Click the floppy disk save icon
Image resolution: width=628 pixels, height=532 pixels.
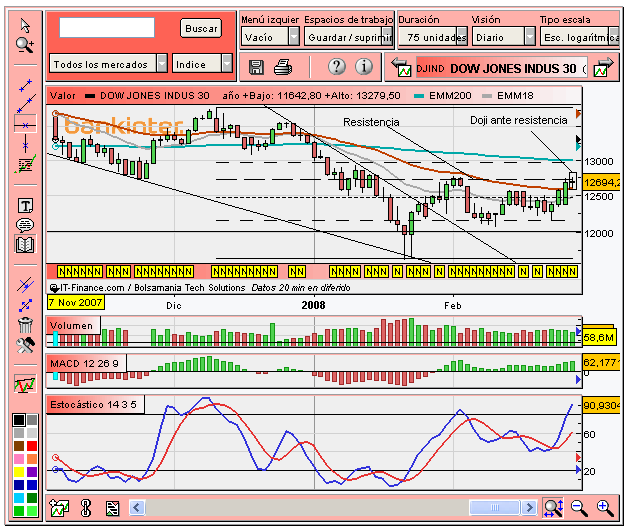pyautogui.click(x=256, y=67)
